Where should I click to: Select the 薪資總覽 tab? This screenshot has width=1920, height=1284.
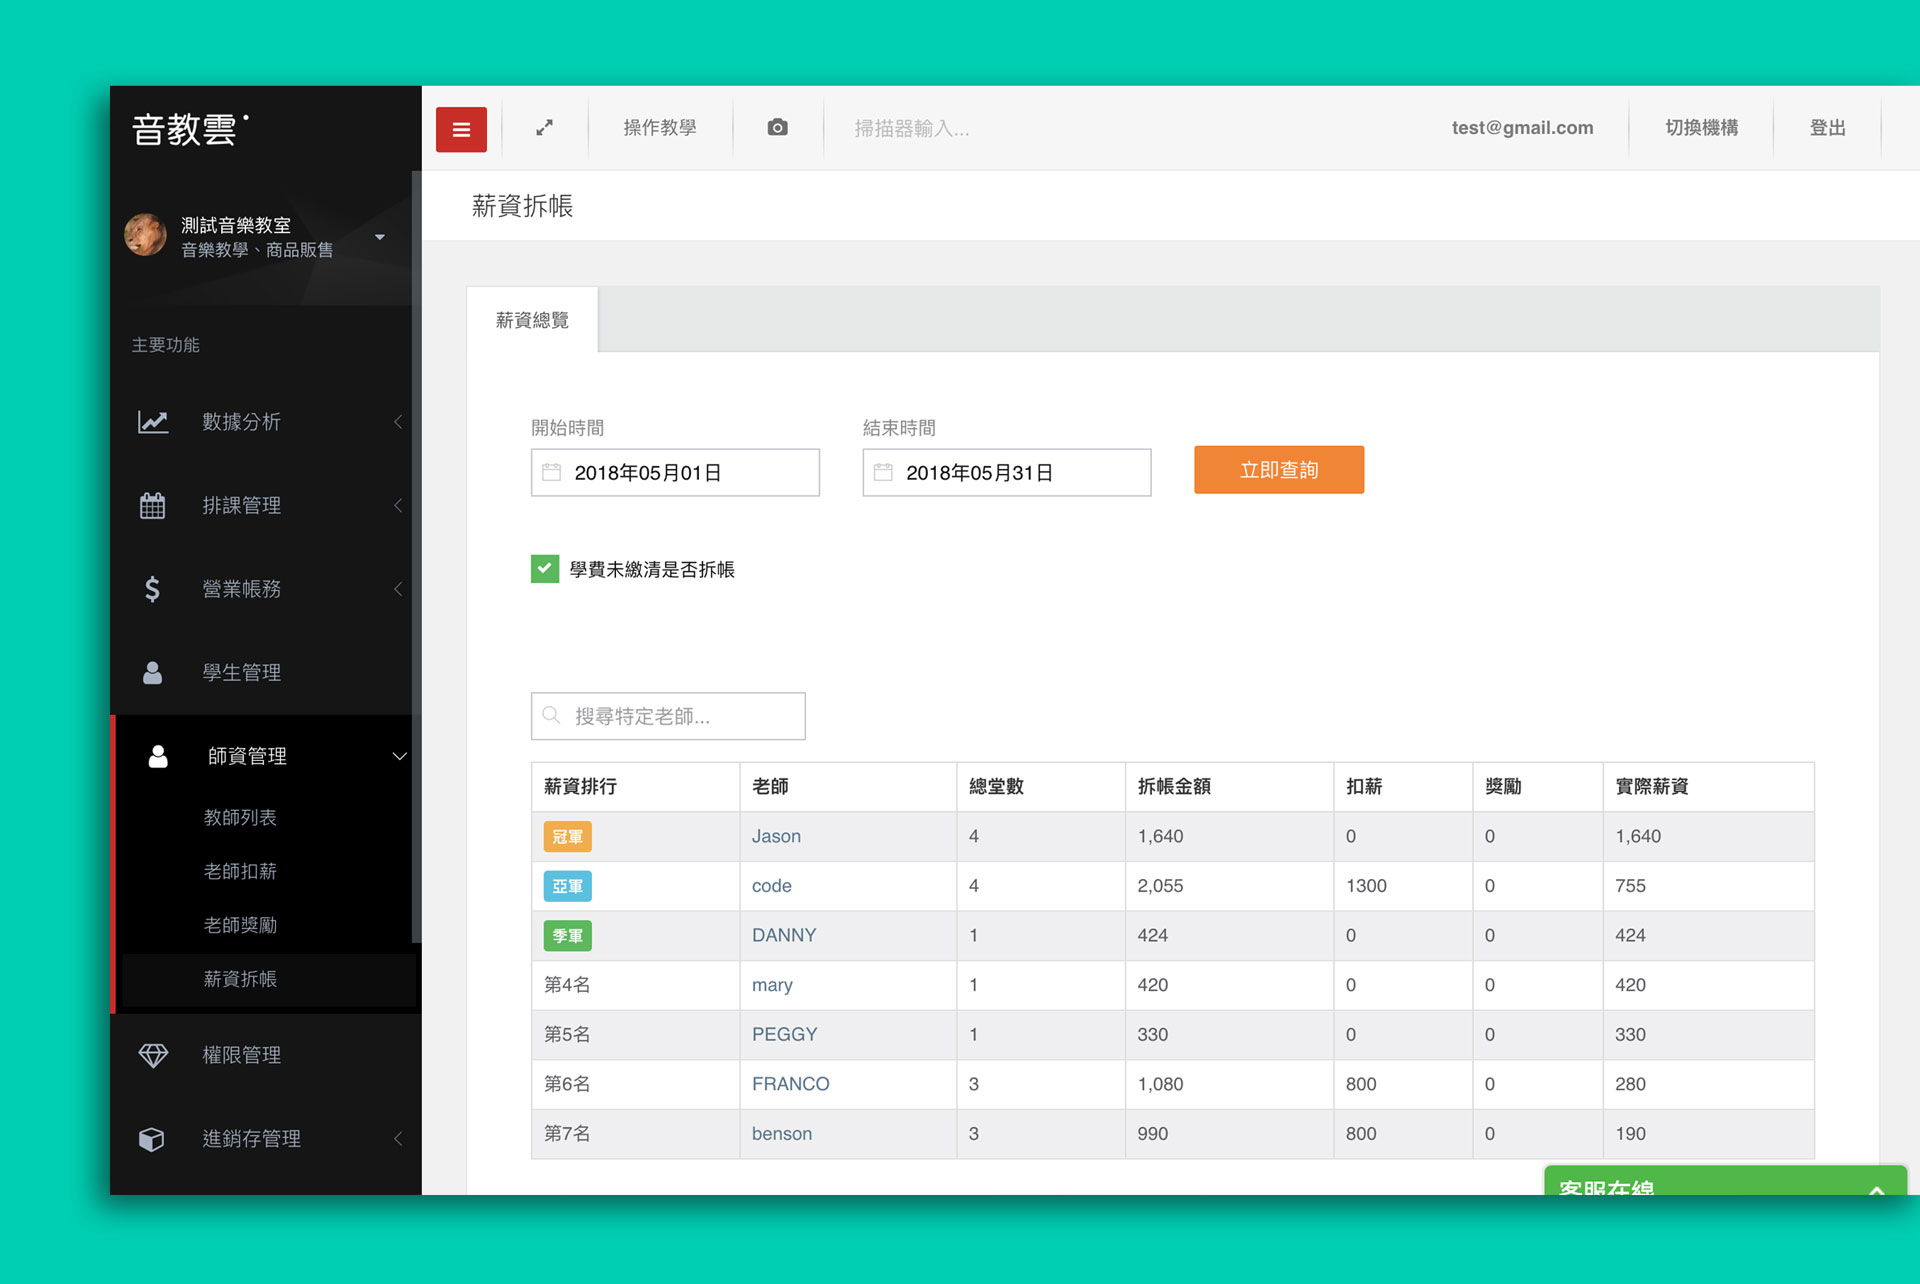click(532, 320)
